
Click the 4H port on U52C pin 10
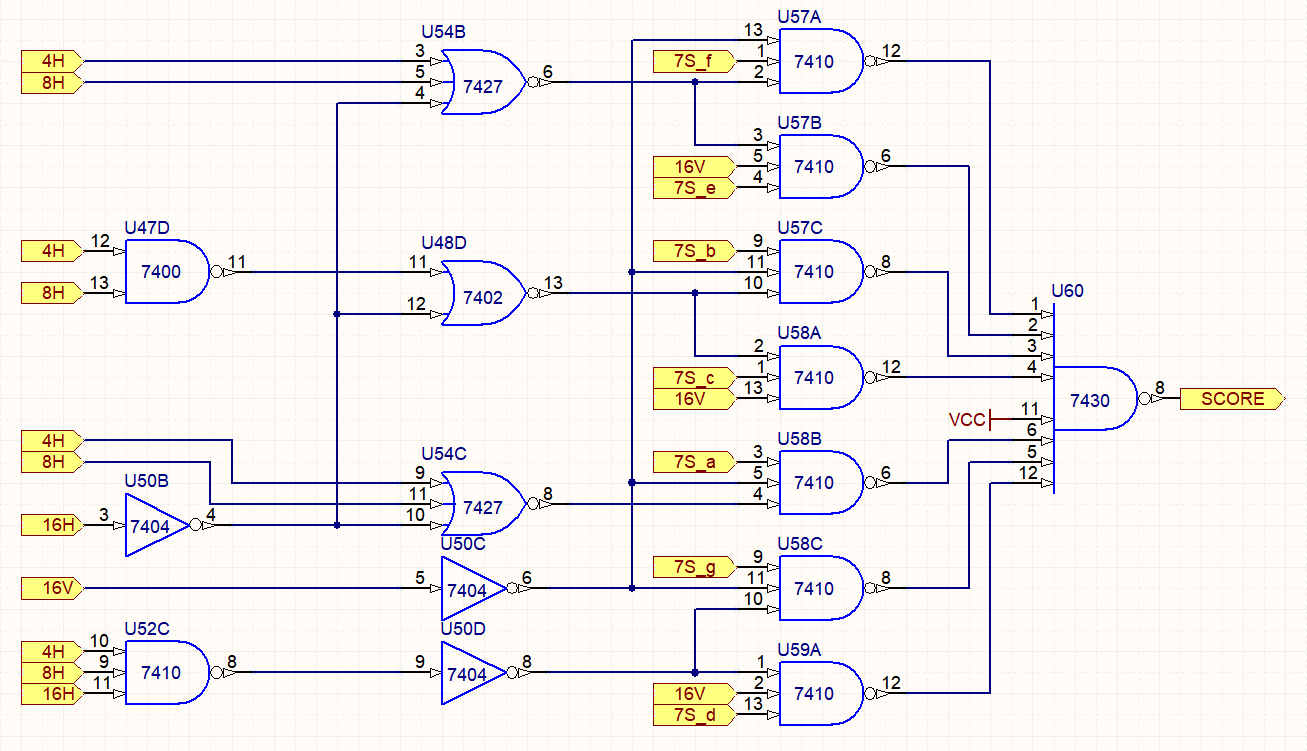point(53,651)
